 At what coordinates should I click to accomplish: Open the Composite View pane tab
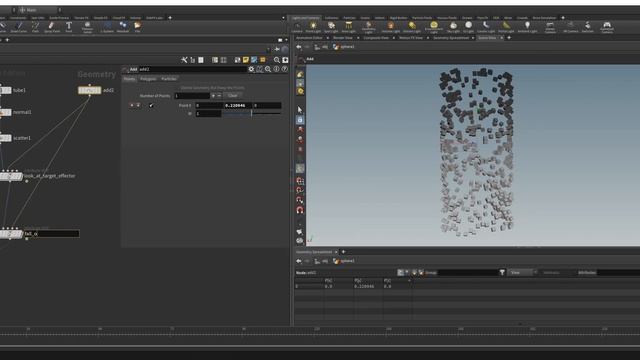[x=376, y=38]
